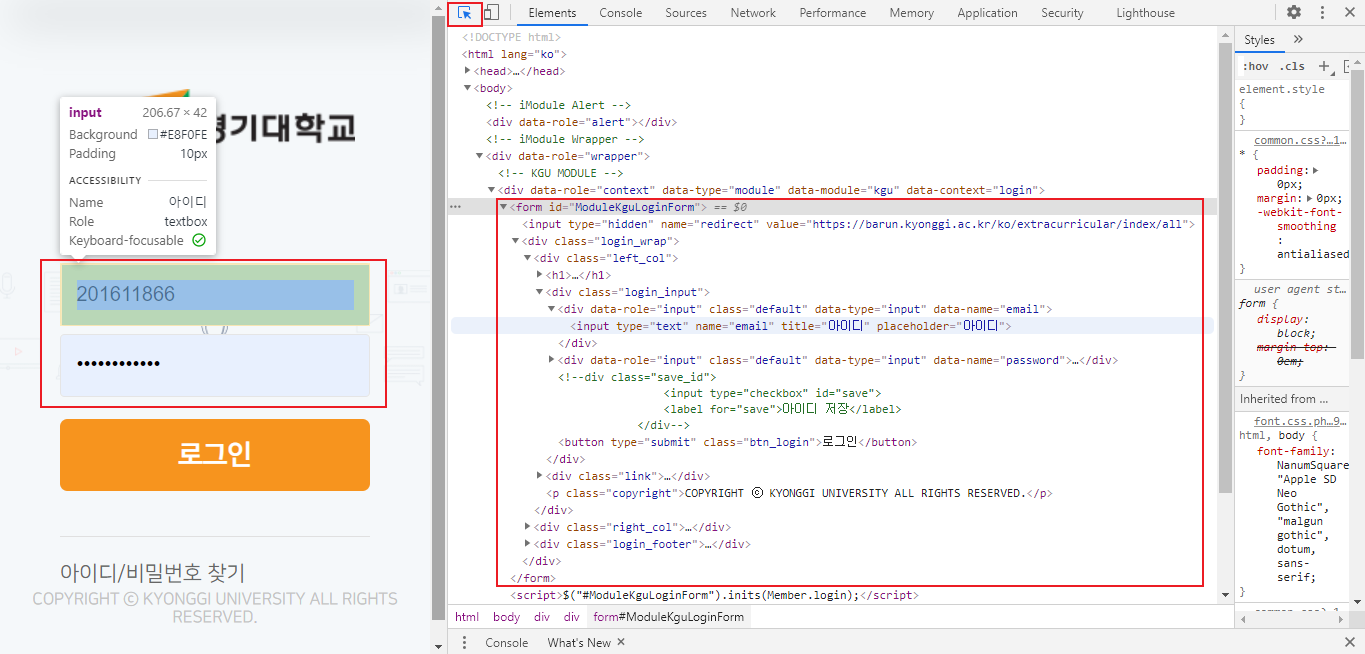The height and width of the screenshot is (654, 1365).
Task: Open the Memory tab
Action: [912, 13]
